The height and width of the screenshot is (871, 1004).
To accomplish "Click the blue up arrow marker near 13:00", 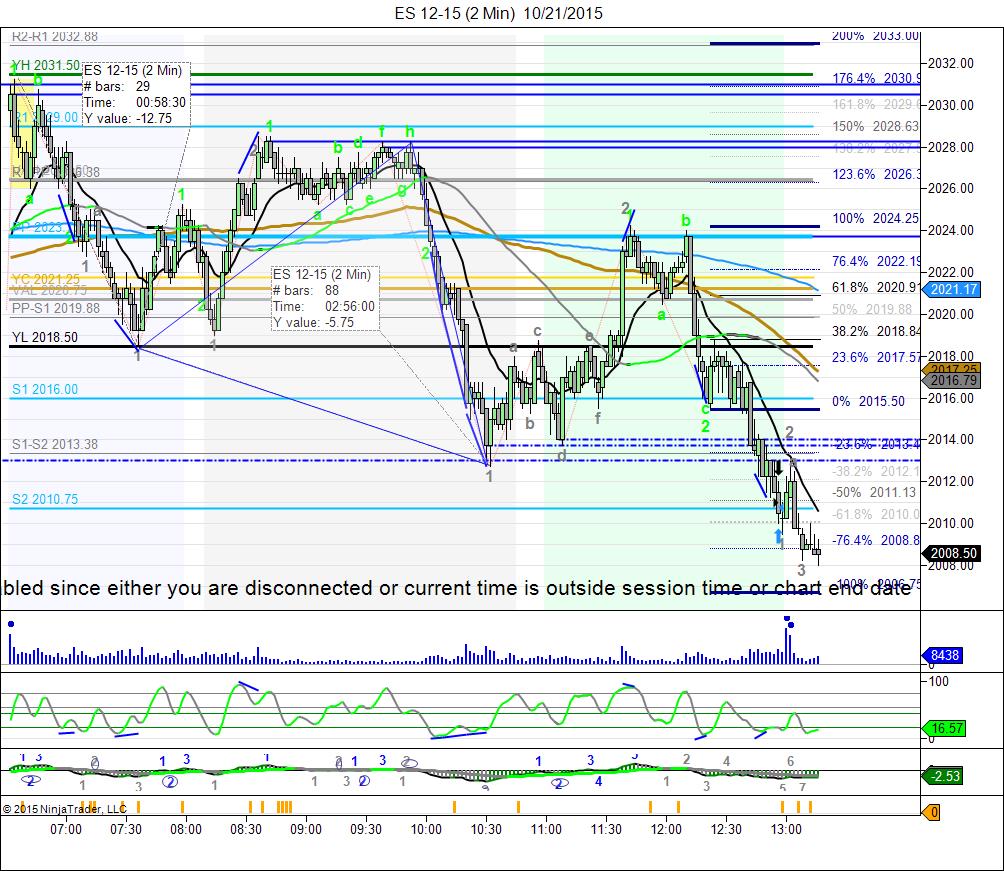I will (779, 536).
